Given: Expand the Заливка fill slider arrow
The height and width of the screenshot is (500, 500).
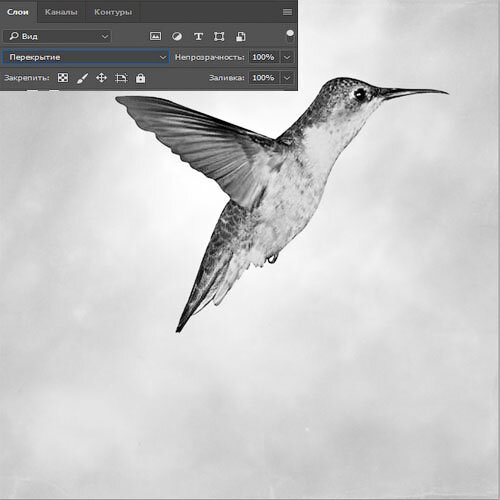Looking at the screenshot, I should (x=287, y=78).
